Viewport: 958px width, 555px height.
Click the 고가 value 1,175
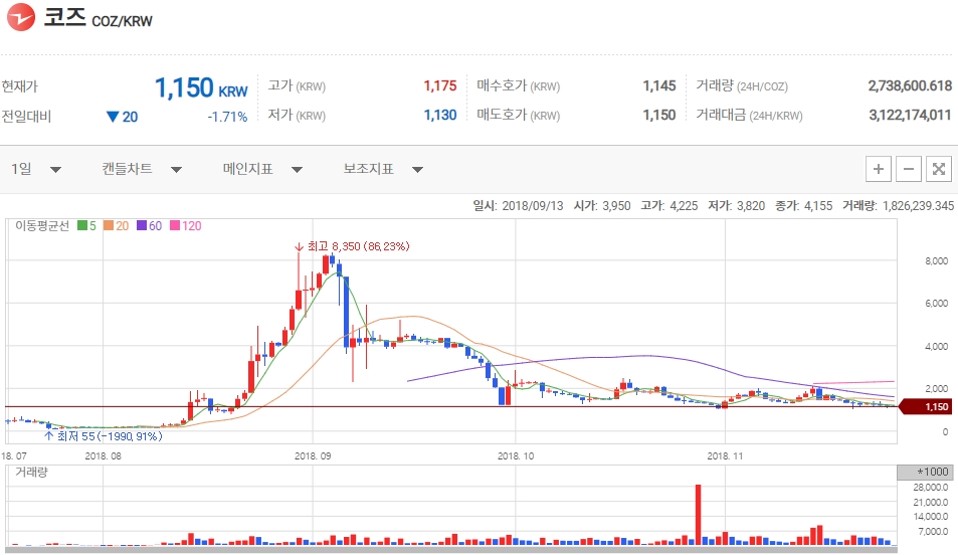[x=440, y=86]
